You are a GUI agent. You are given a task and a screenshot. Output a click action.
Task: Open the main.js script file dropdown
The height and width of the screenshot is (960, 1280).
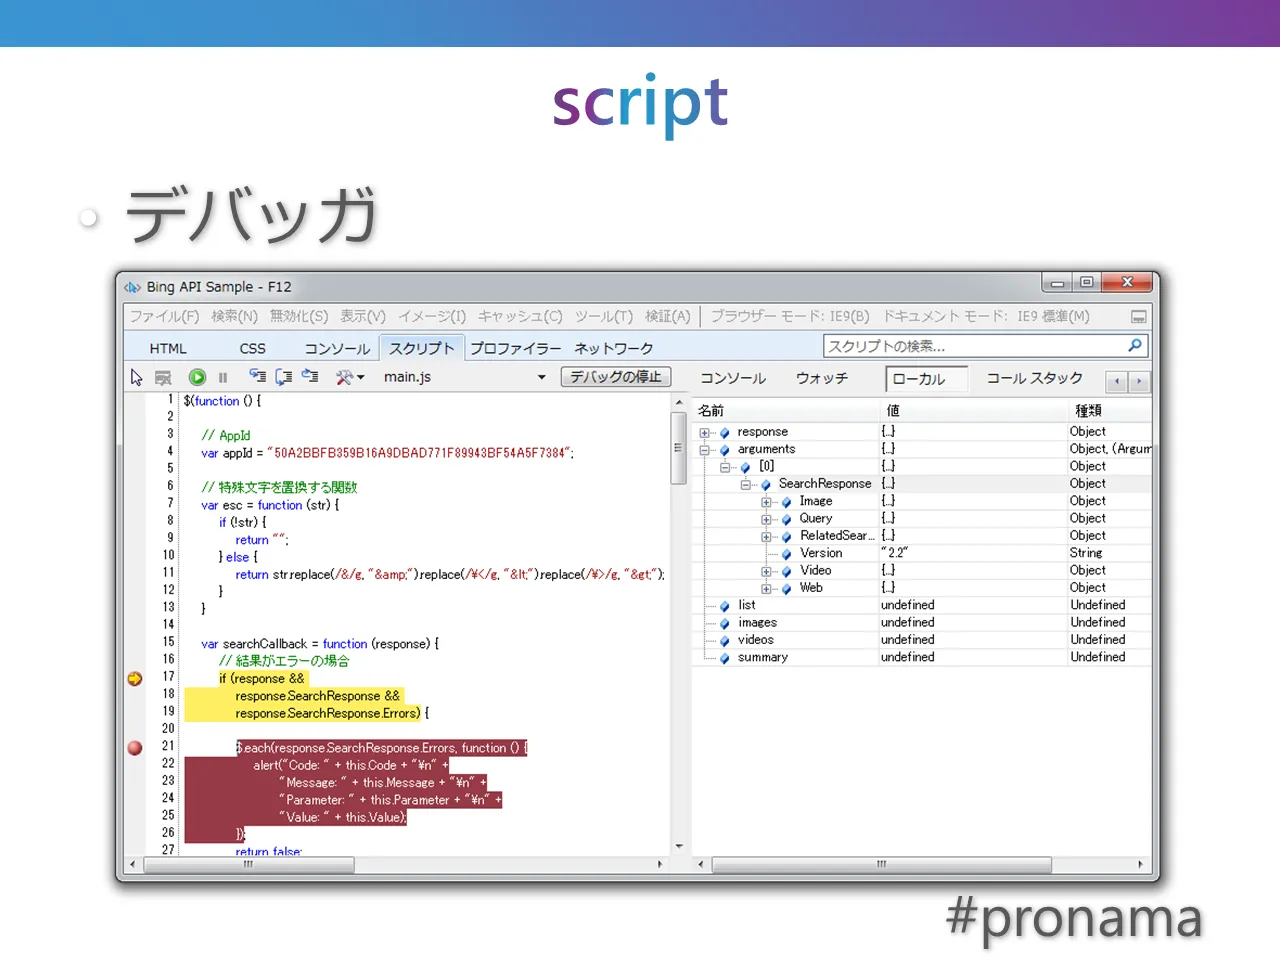[x=542, y=377]
